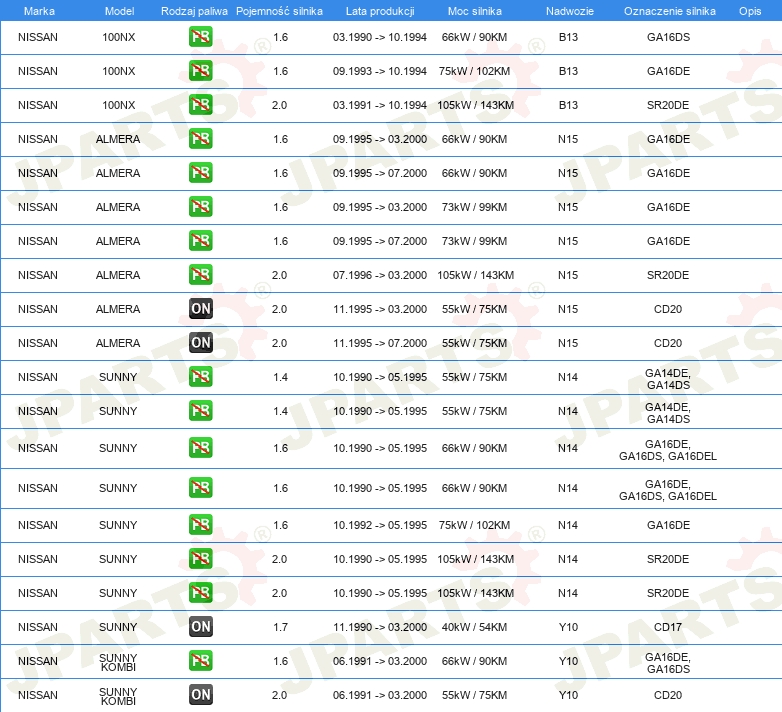Click petrol PB icon in 100NX GA16DS row
The image size is (782, 712).
tap(200, 37)
